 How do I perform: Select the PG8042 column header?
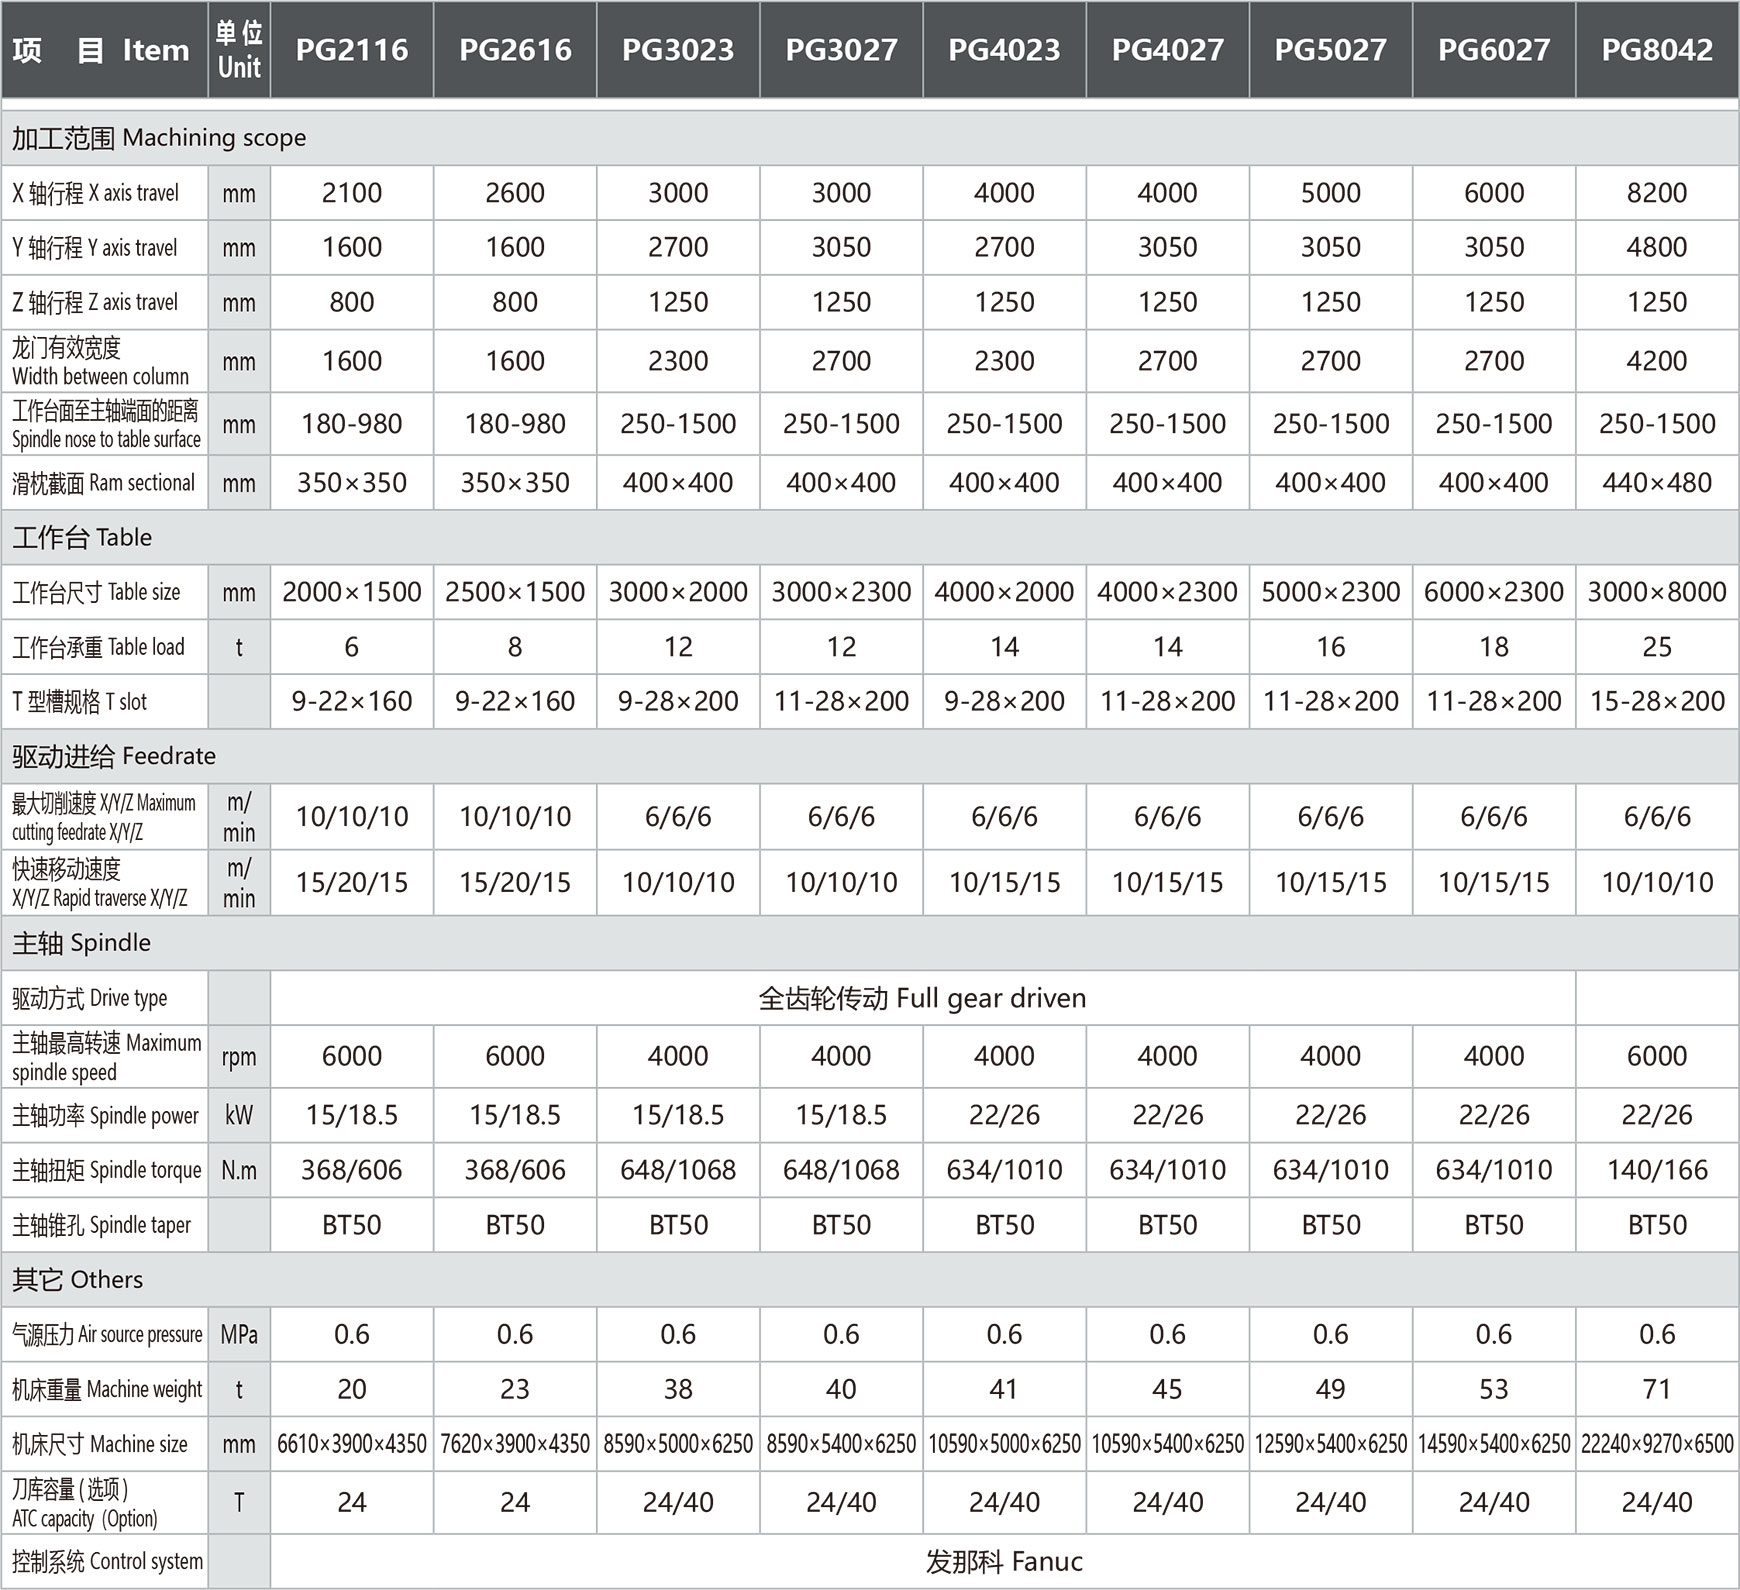[x=1656, y=50]
